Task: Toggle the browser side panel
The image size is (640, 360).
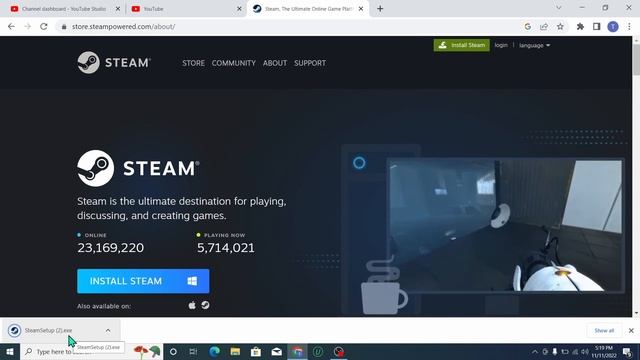Action: 596,27
